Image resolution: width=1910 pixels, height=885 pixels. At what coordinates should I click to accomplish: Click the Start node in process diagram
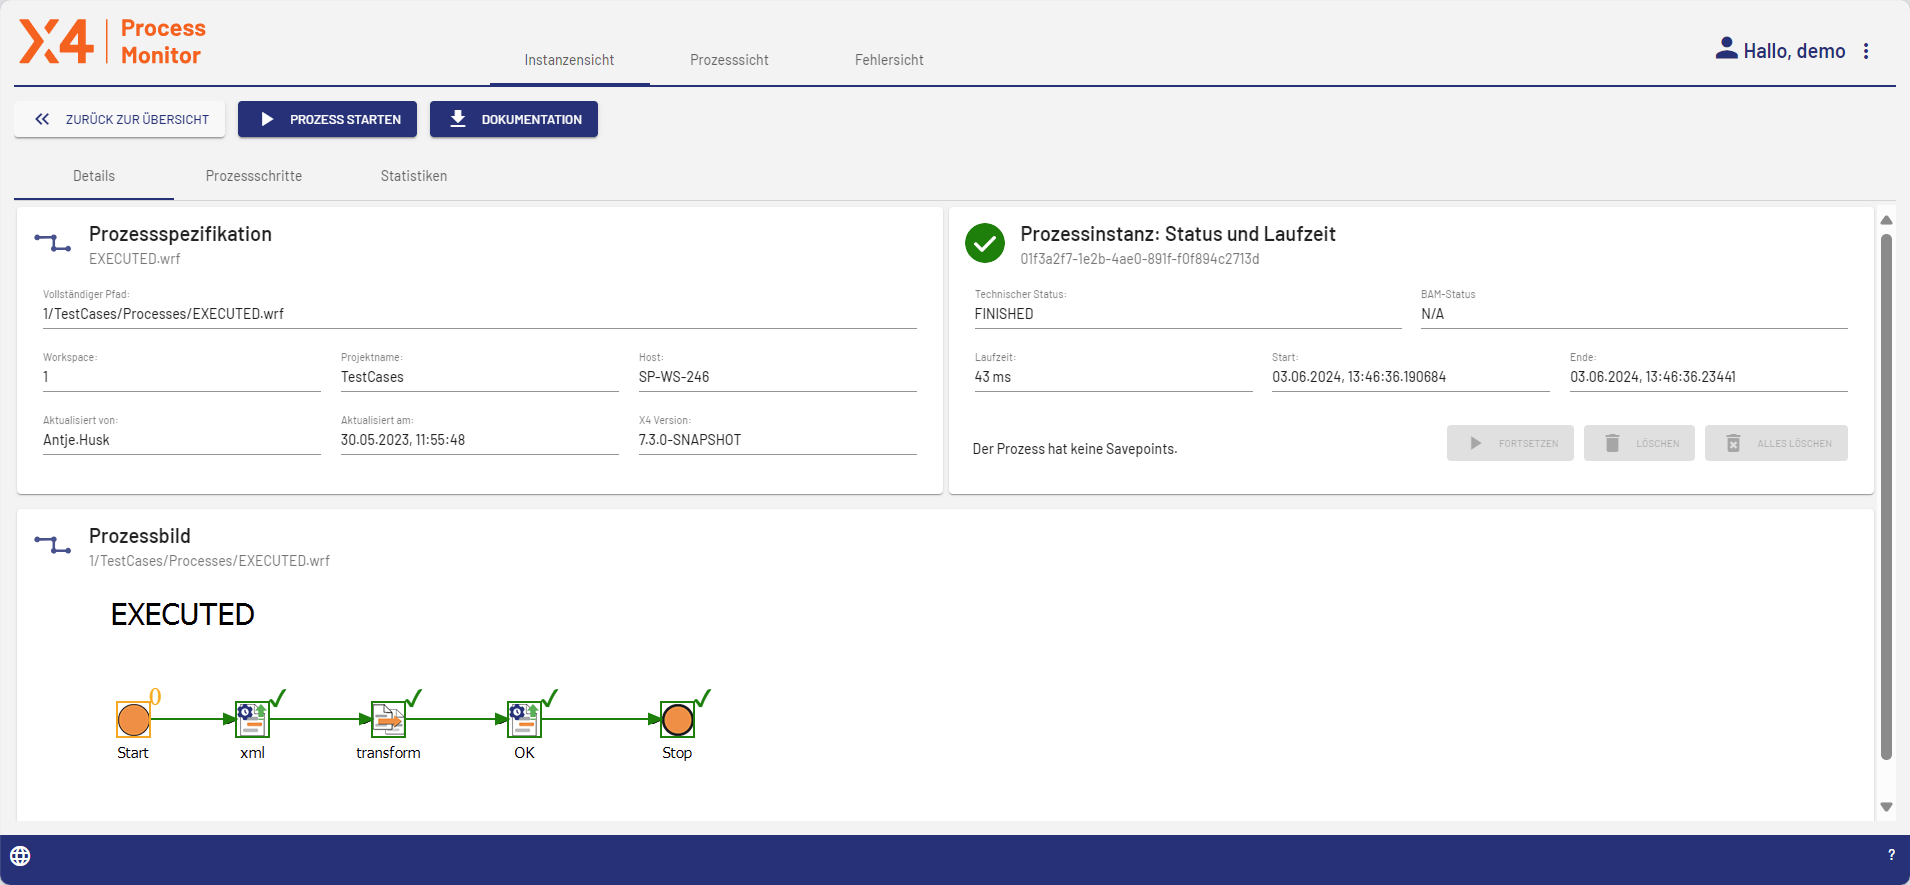133,719
